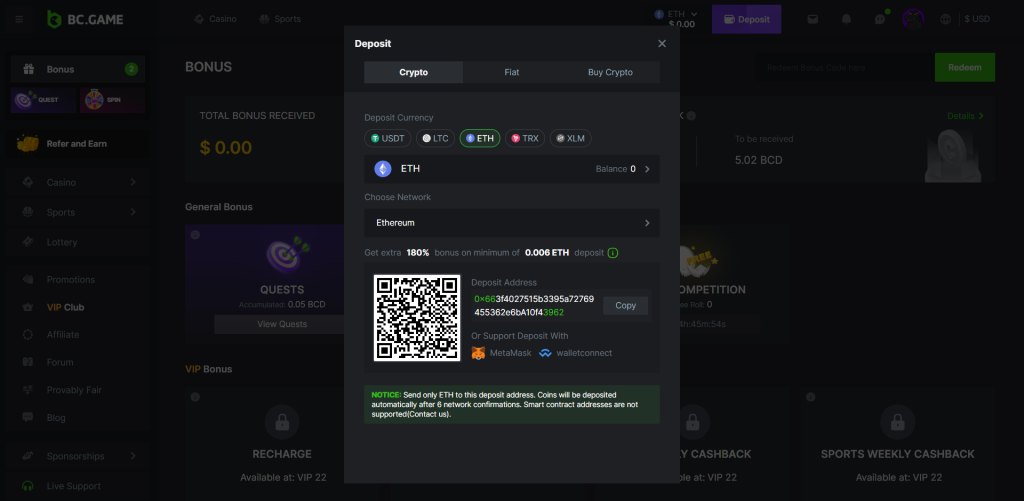The width and height of the screenshot is (1024, 501).
Task: Expand the Ethereum network selector
Action: (512, 223)
